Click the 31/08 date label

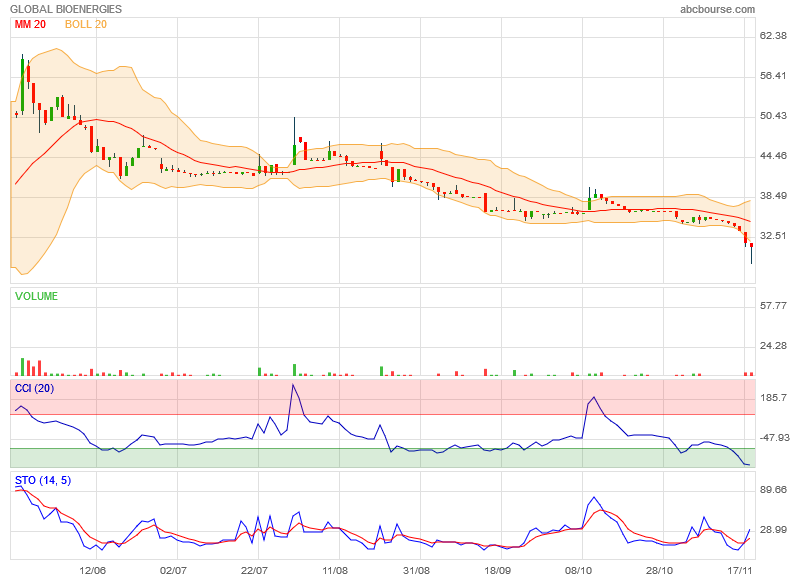[416, 570]
